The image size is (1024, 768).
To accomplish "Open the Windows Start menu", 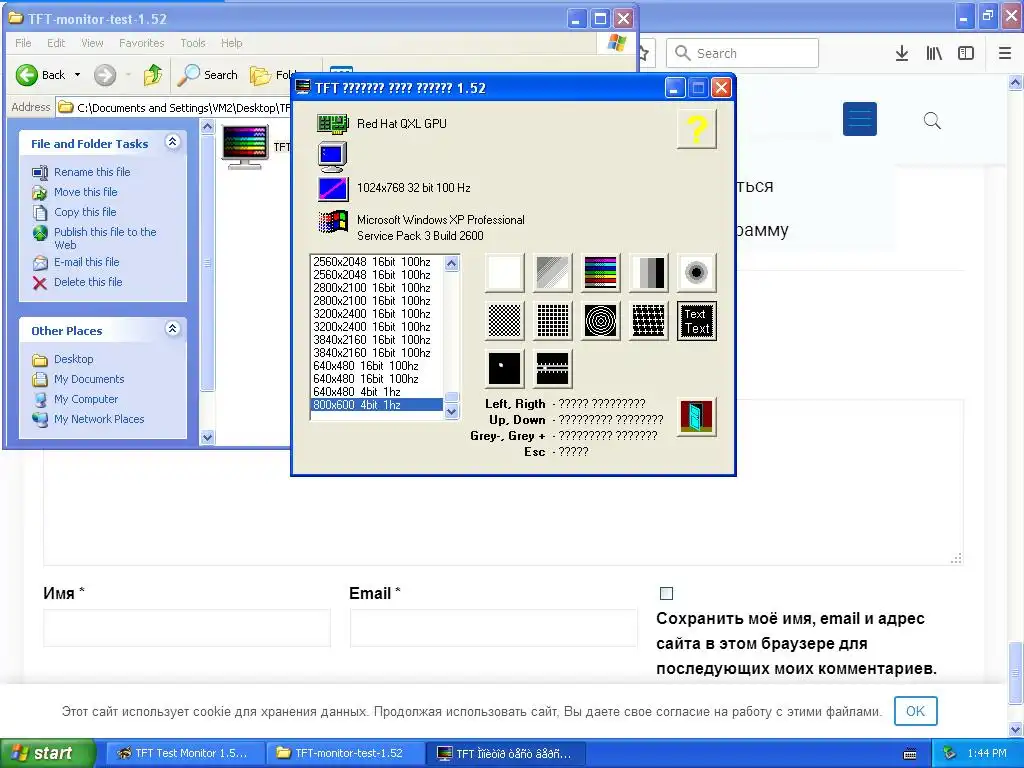I will [x=46, y=754].
